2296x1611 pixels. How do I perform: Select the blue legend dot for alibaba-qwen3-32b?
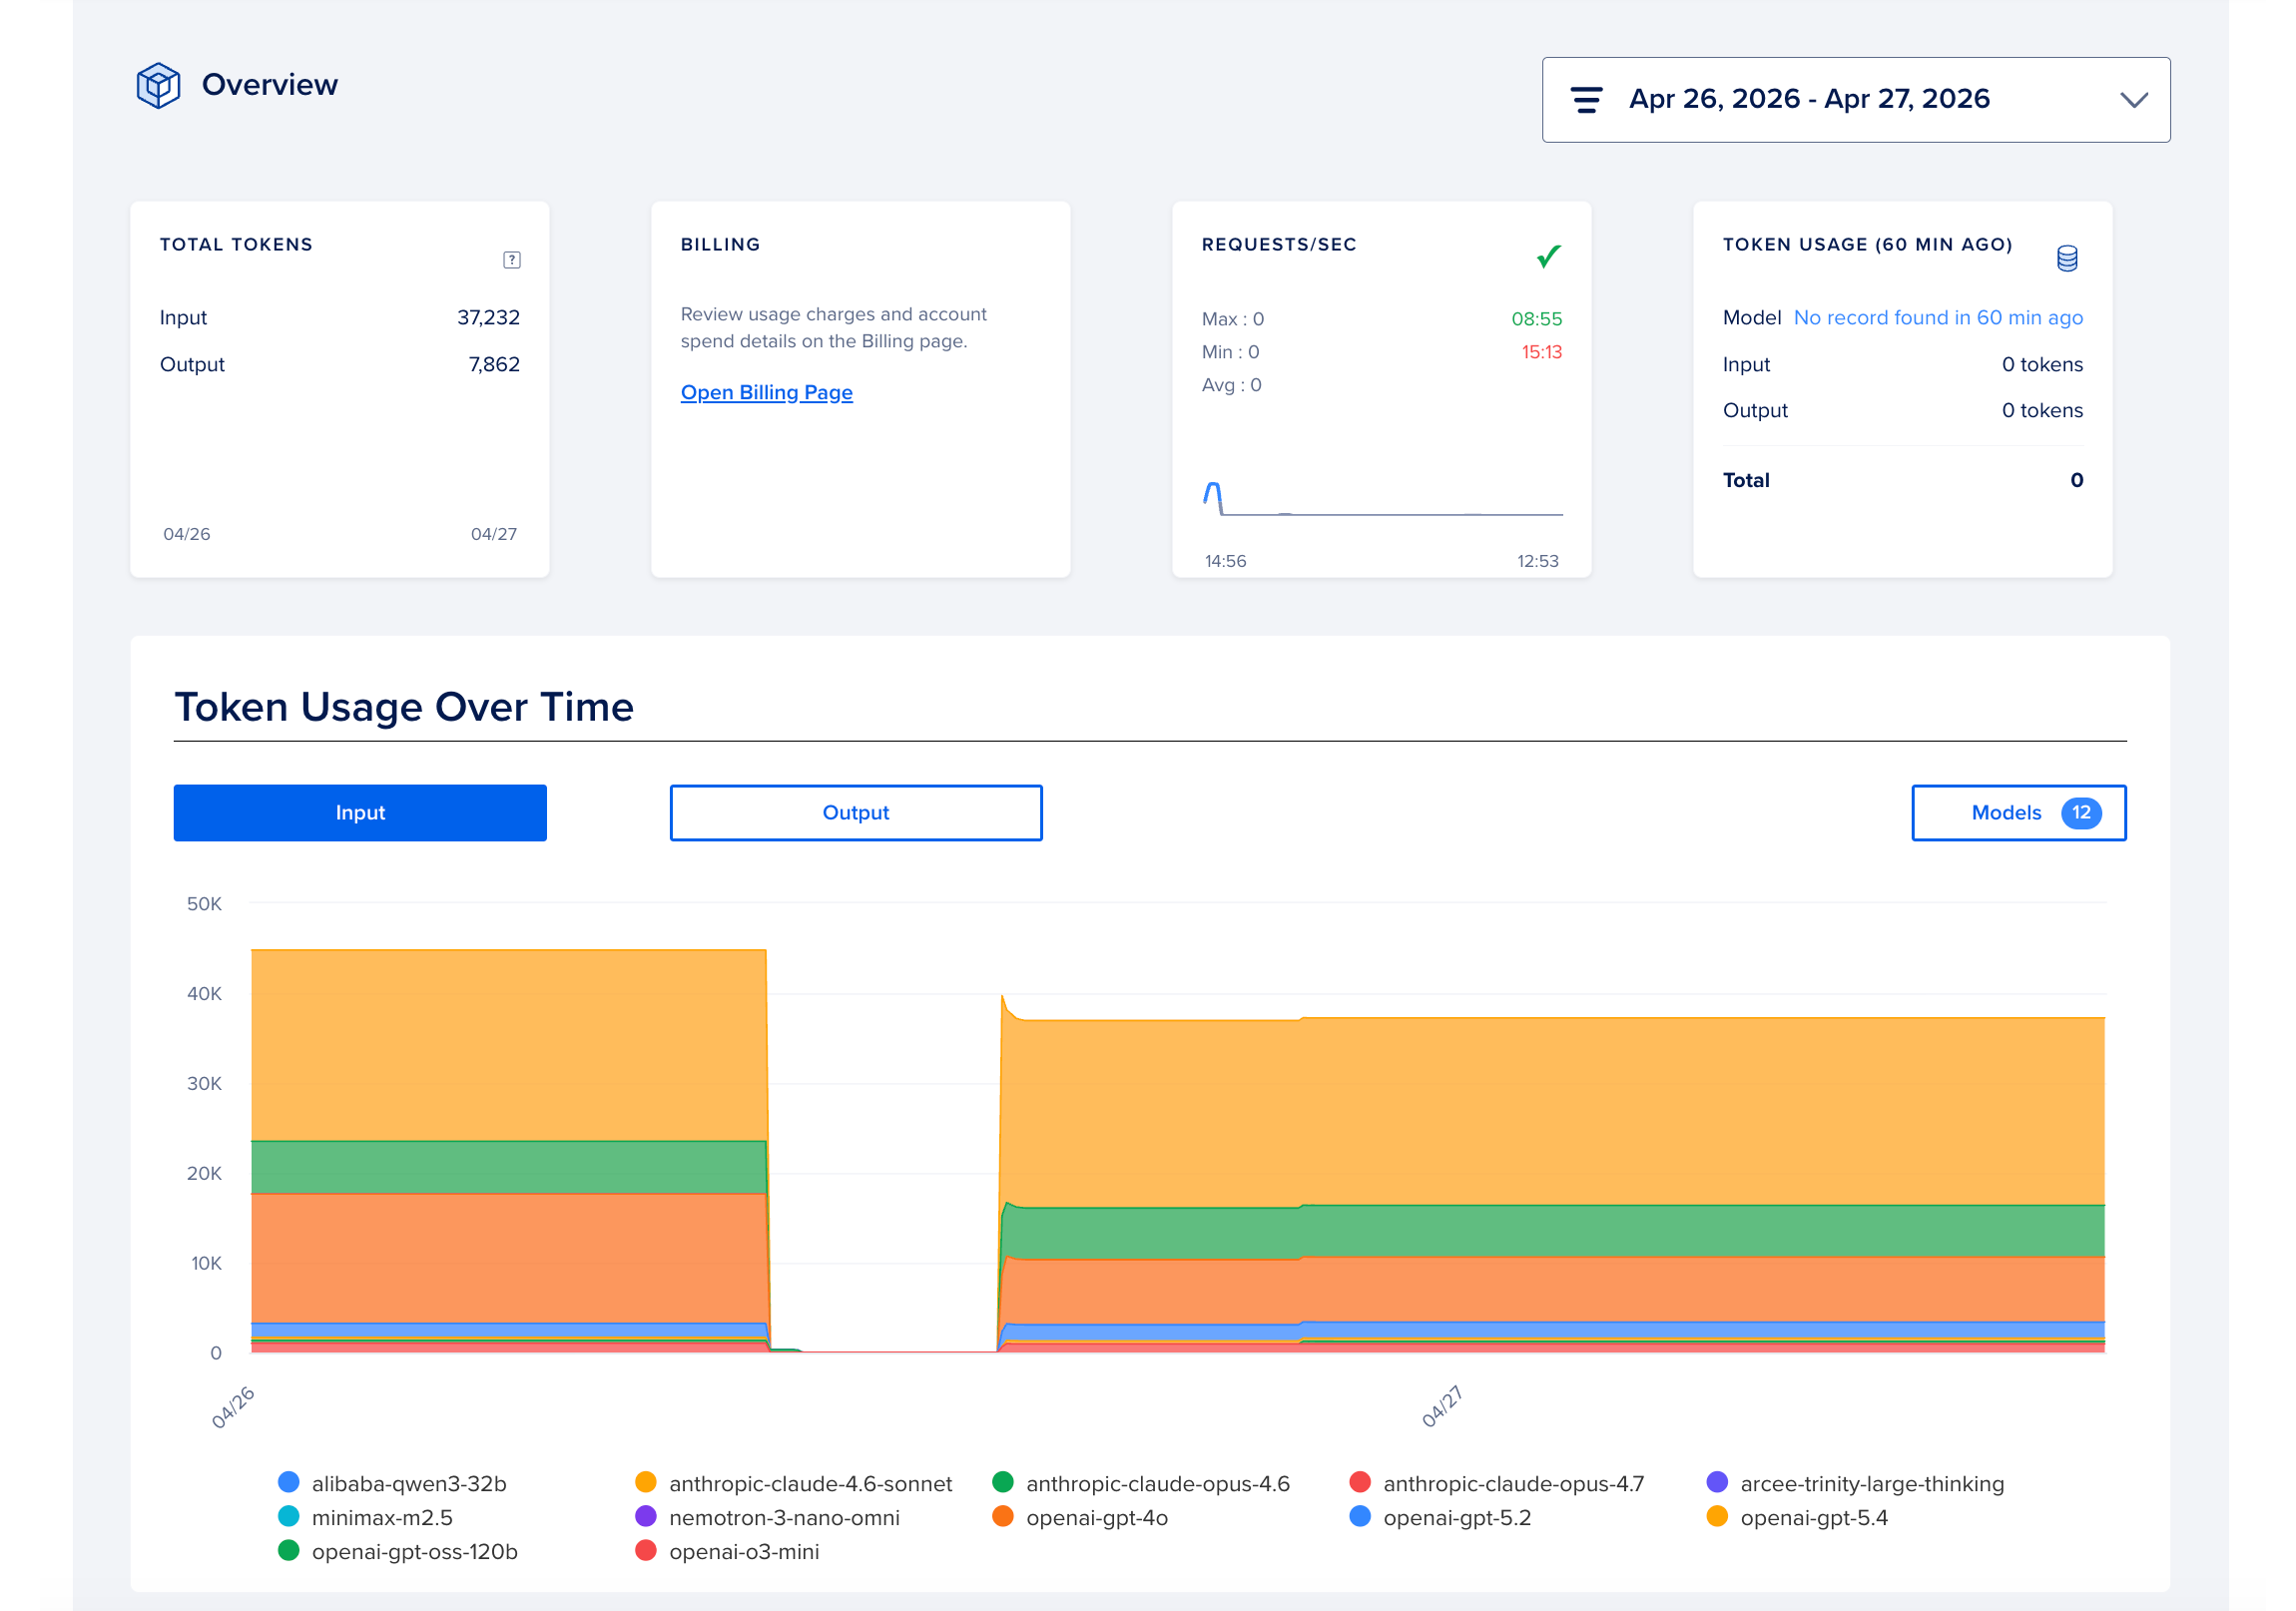click(288, 1483)
